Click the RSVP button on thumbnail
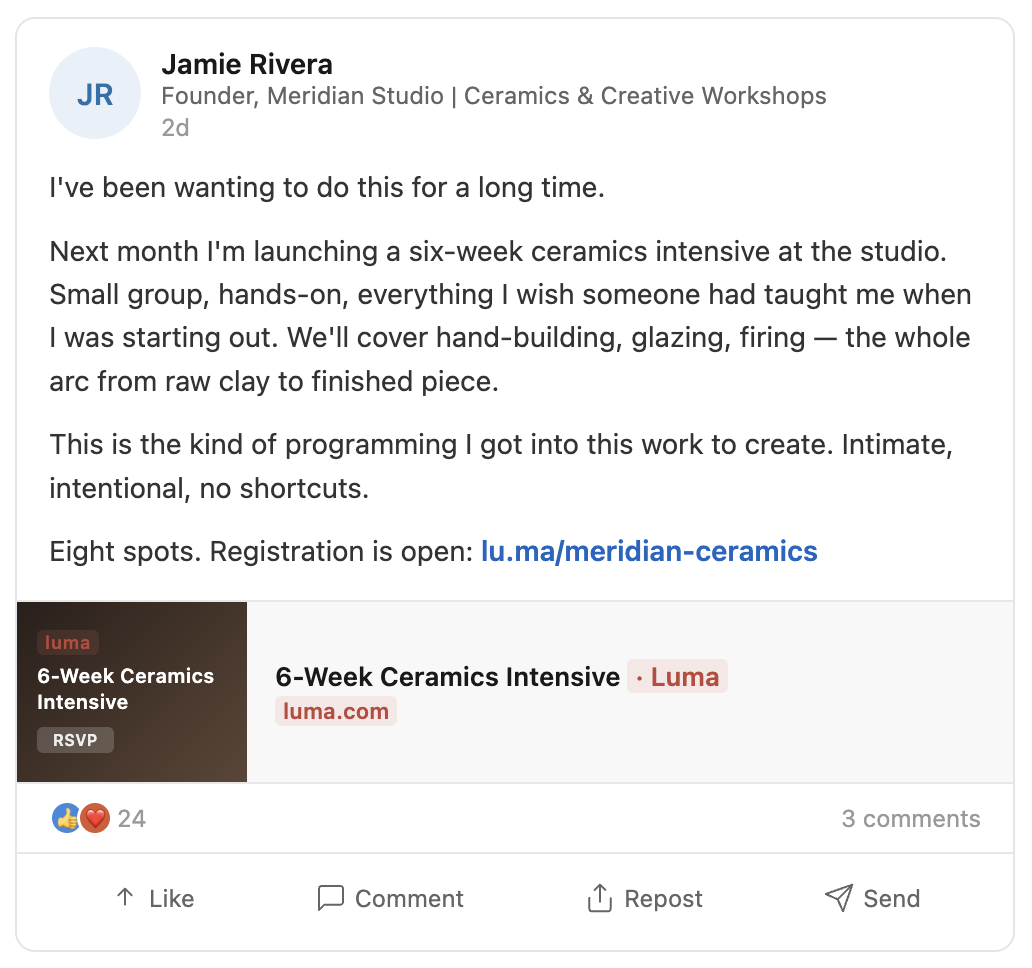This screenshot has height=968, width=1032. point(75,740)
